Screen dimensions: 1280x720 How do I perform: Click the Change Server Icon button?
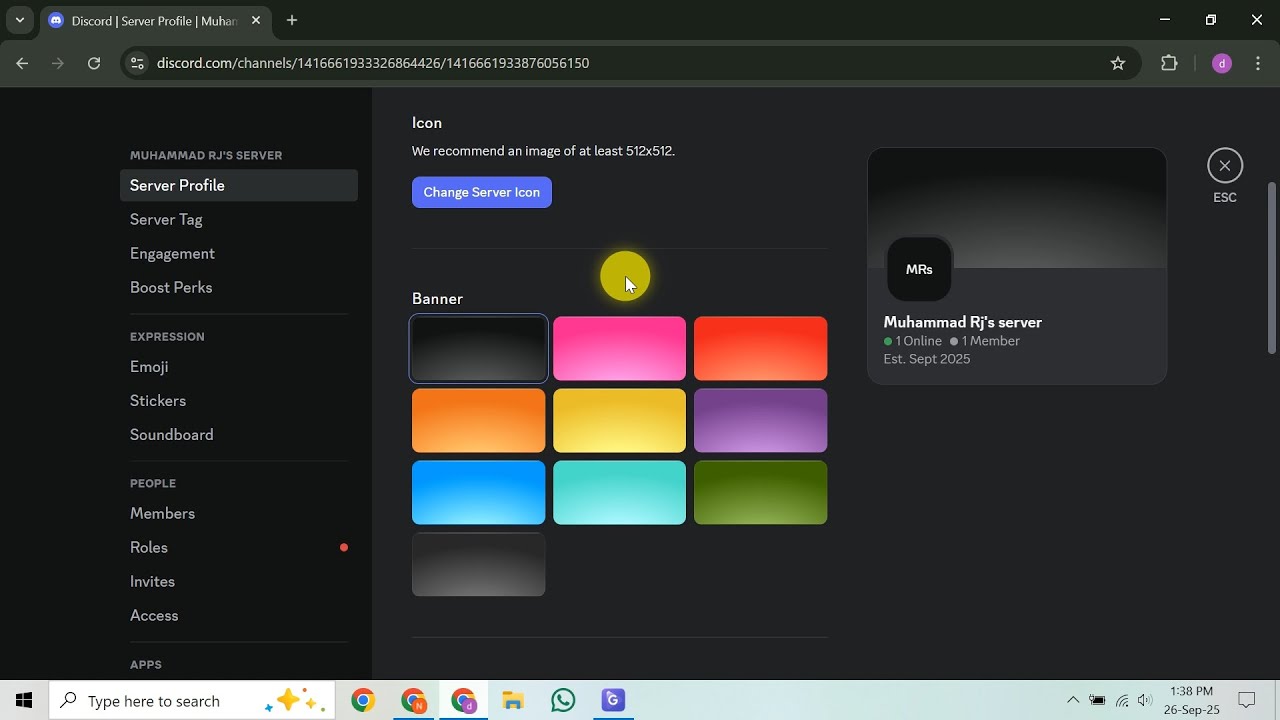coord(482,192)
